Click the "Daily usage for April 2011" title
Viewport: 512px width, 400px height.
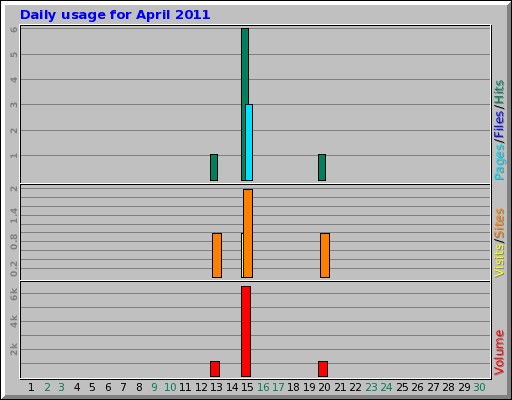115,15
